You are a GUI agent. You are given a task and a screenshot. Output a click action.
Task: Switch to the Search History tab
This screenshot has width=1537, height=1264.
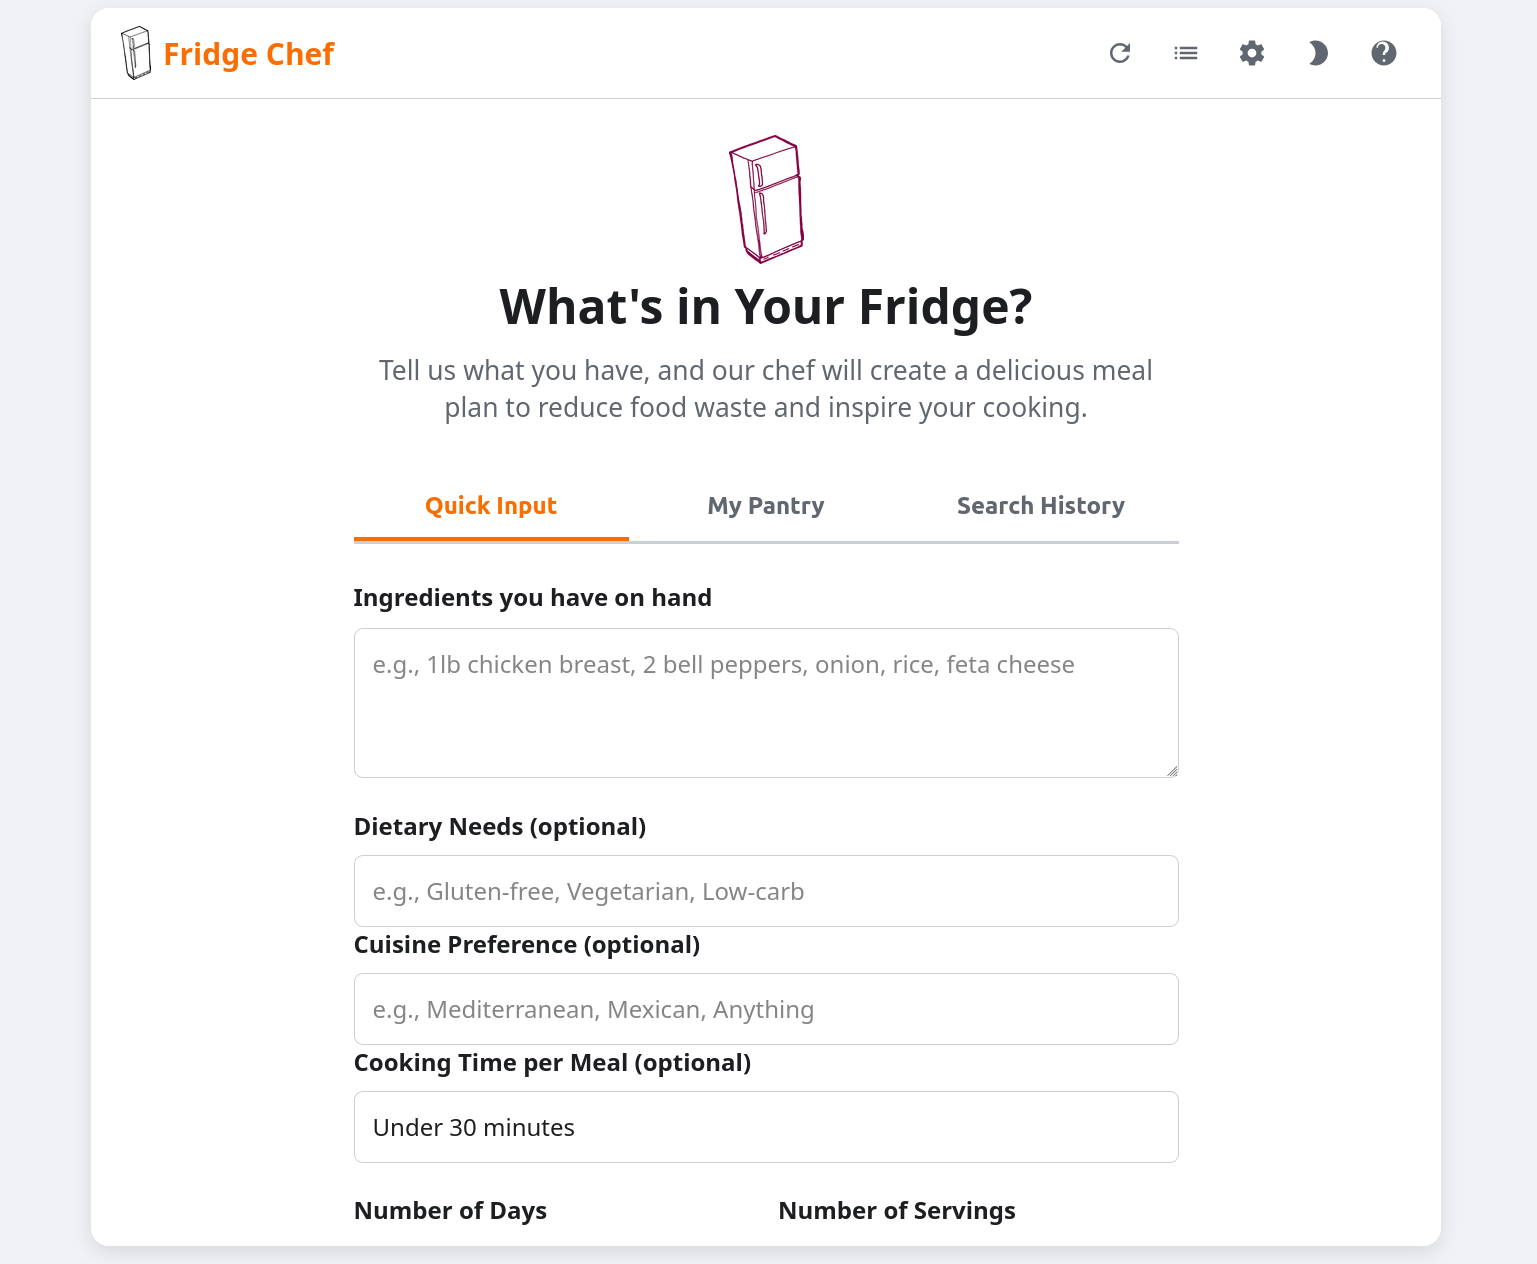(x=1041, y=506)
